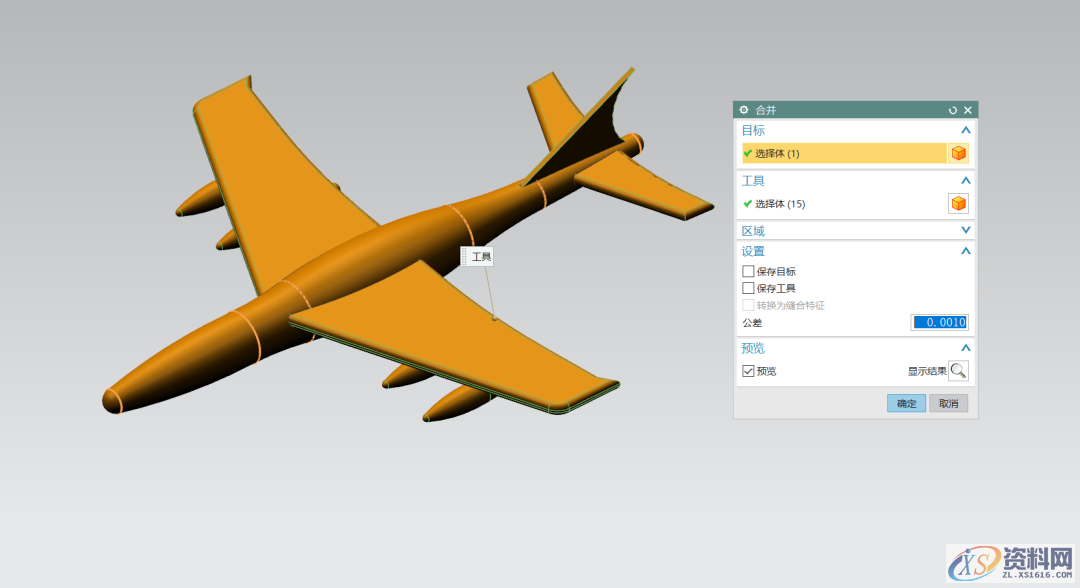Viewport: 1080px width, 588px height.
Task: Close the 合并 dialog with X
Action: pos(967,110)
